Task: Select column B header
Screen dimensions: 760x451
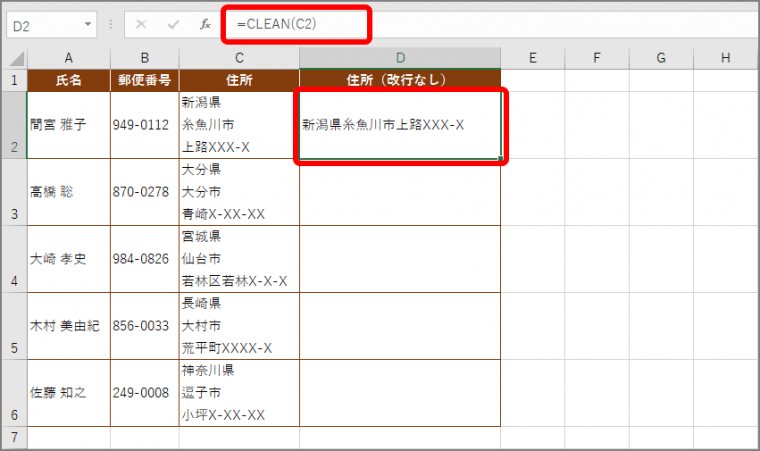Action: [144, 58]
